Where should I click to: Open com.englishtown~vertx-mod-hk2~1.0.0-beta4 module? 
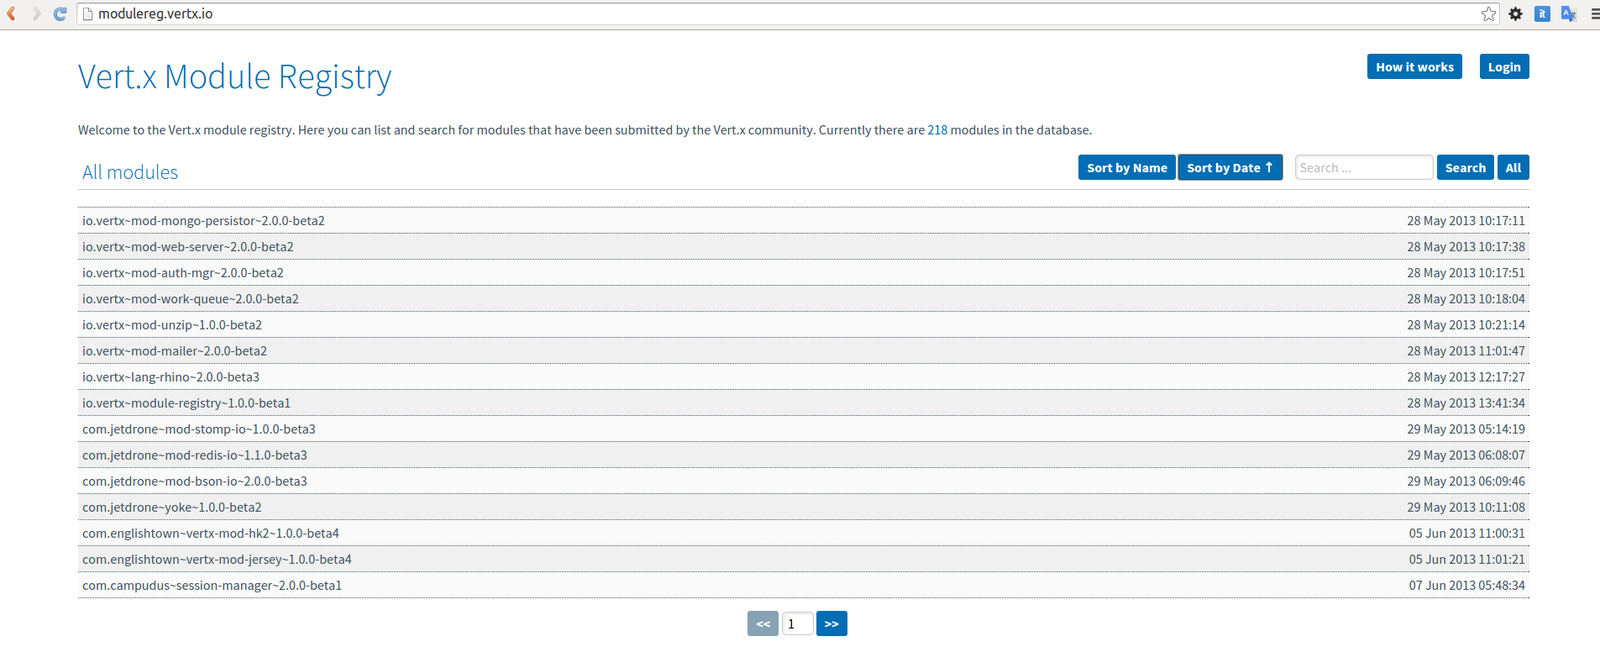(x=211, y=533)
